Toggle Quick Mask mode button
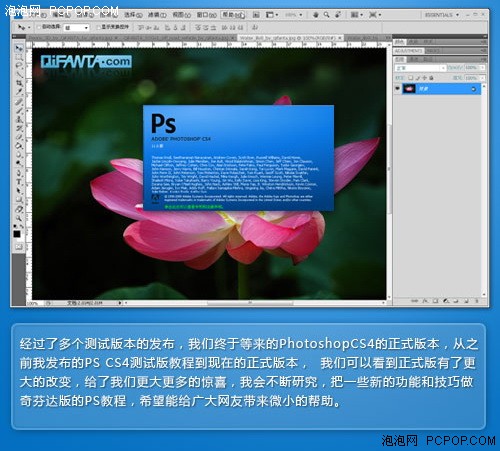500x451 pixels. (x=19, y=247)
